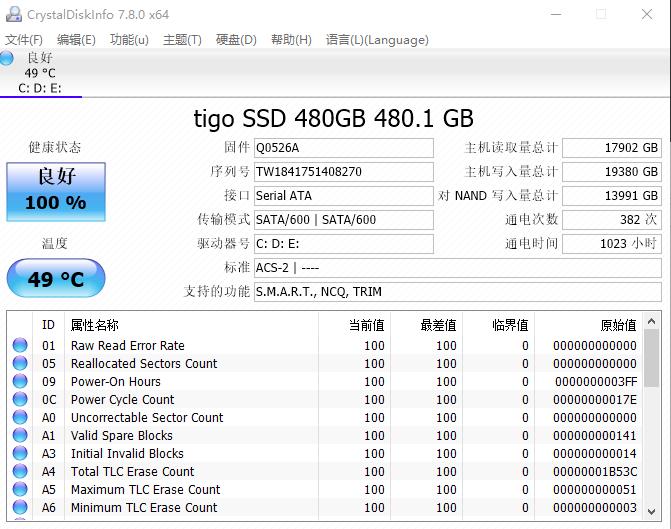Click the standard field ACS-2 | ----

(458, 268)
